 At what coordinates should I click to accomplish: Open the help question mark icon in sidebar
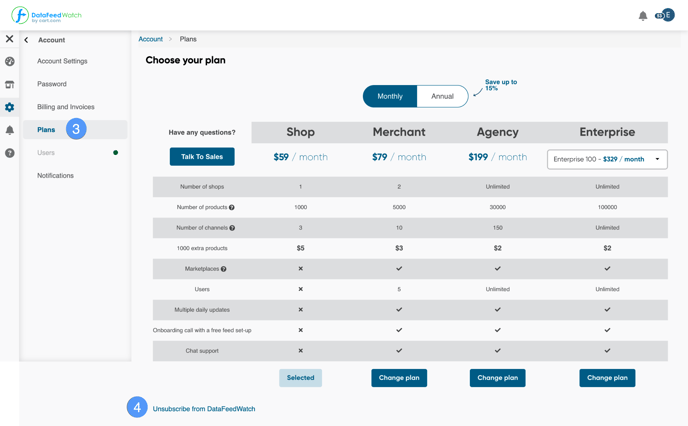click(x=10, y=153)
